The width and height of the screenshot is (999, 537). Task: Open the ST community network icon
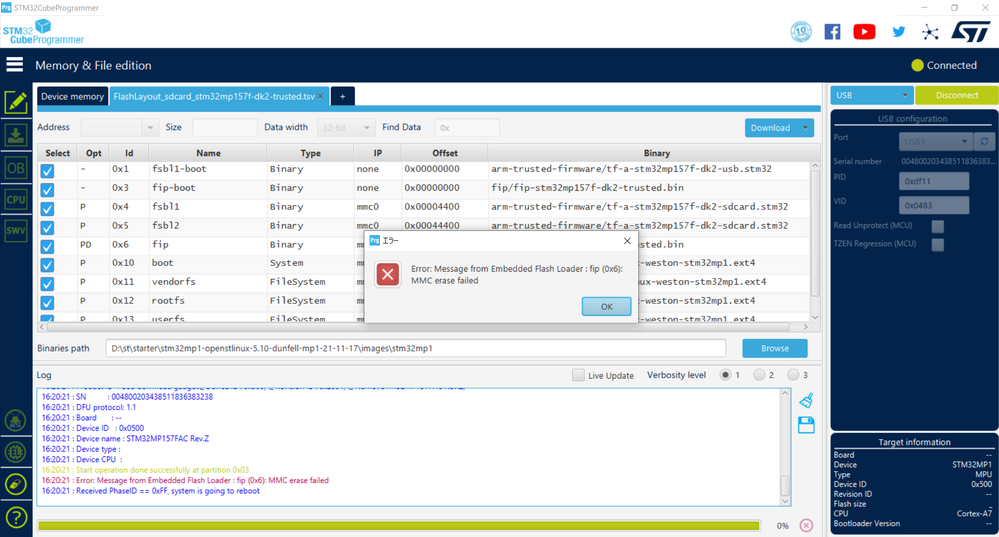pyautogui.click(x=930, y=32)
